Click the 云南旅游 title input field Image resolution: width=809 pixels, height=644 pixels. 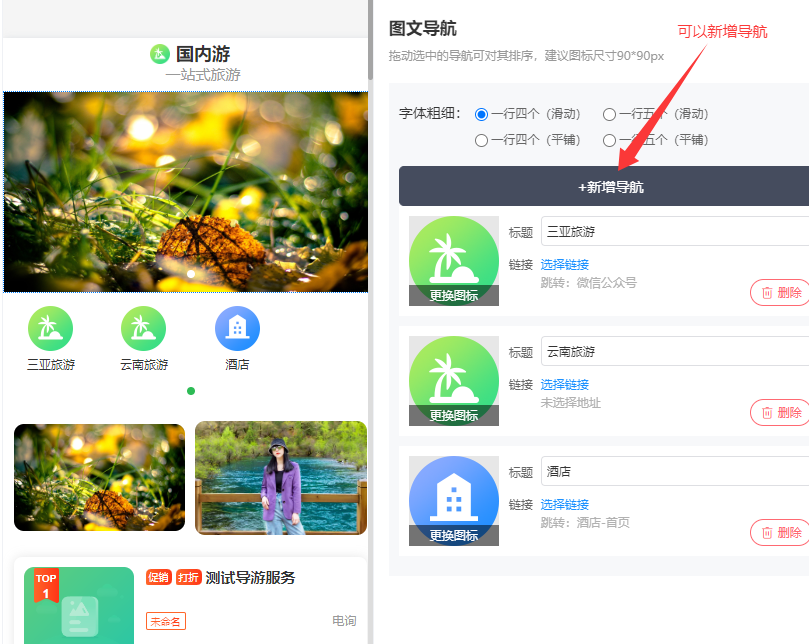pyautogui.click(x=675, y=352)
